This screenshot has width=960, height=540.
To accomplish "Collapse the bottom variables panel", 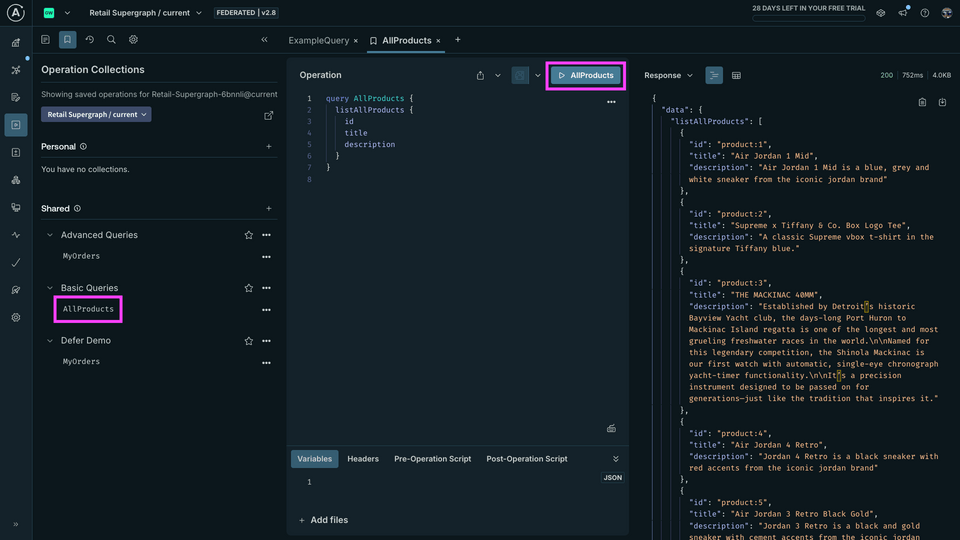I will [616, 459].
